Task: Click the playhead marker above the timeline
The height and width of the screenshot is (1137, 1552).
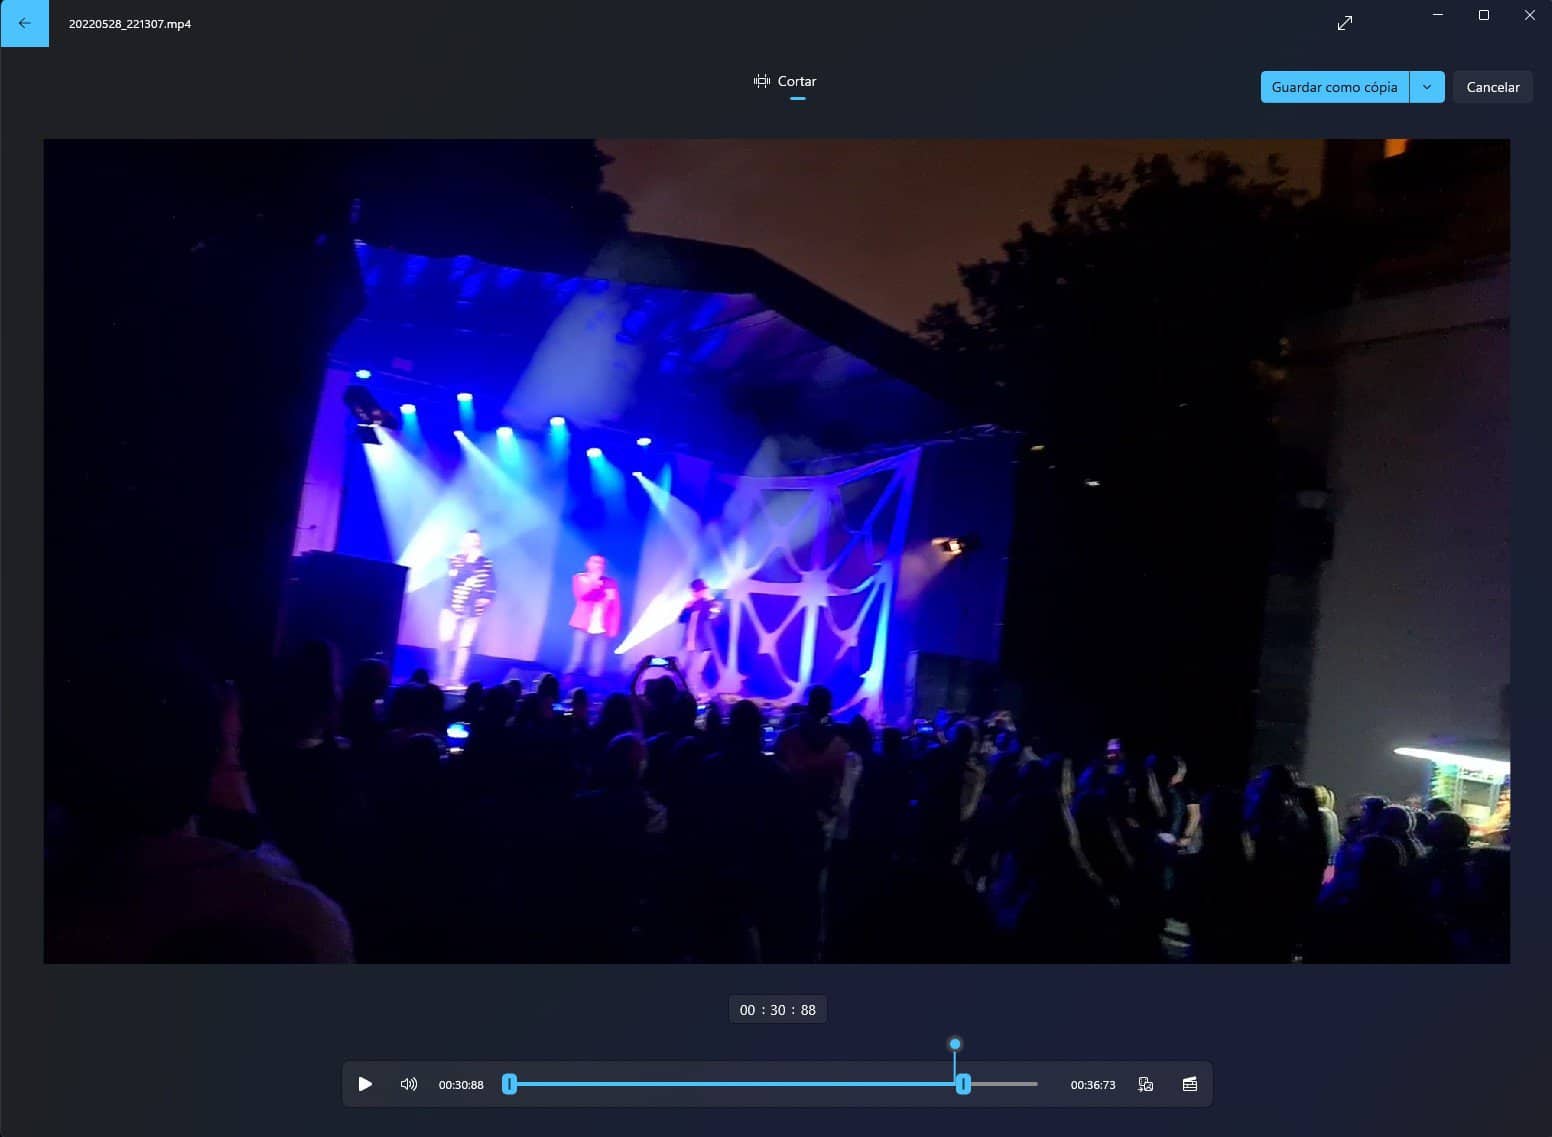Action: (955, 1044)
